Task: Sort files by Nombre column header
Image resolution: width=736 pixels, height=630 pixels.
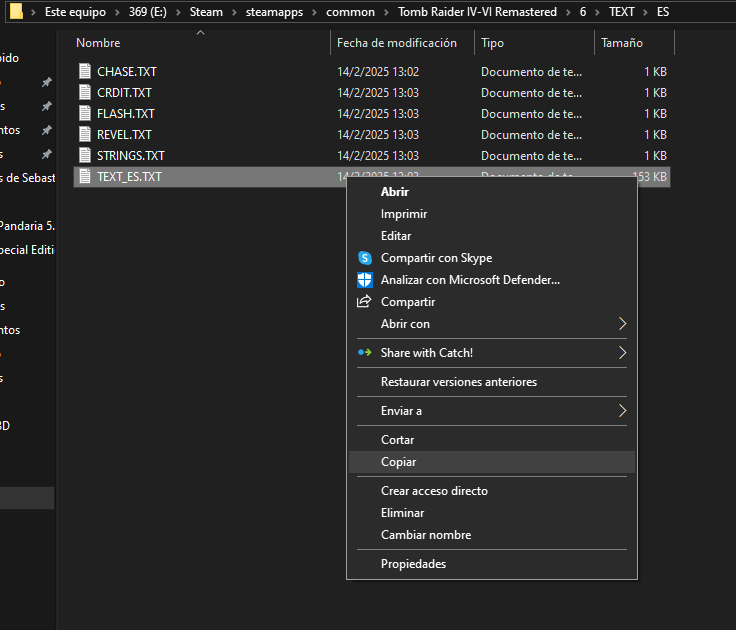Action: 98,44
